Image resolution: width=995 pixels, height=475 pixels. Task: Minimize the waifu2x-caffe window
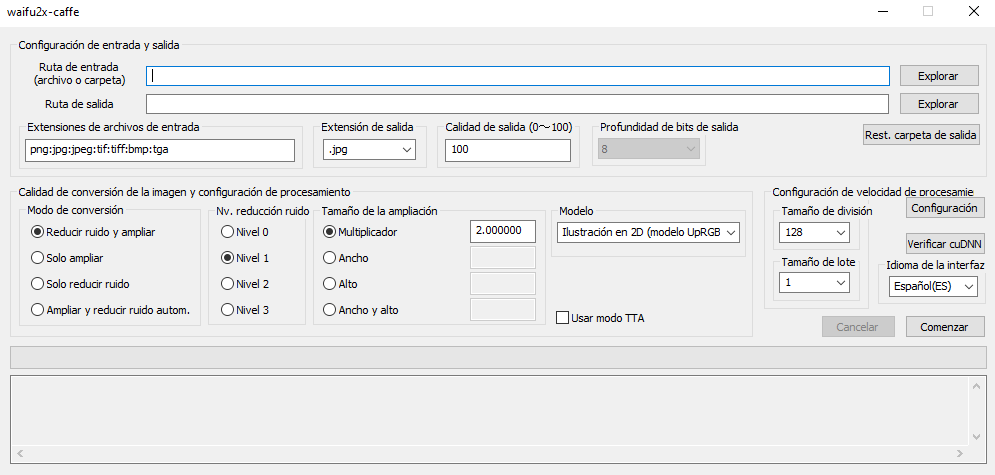[x=884, y=11]
